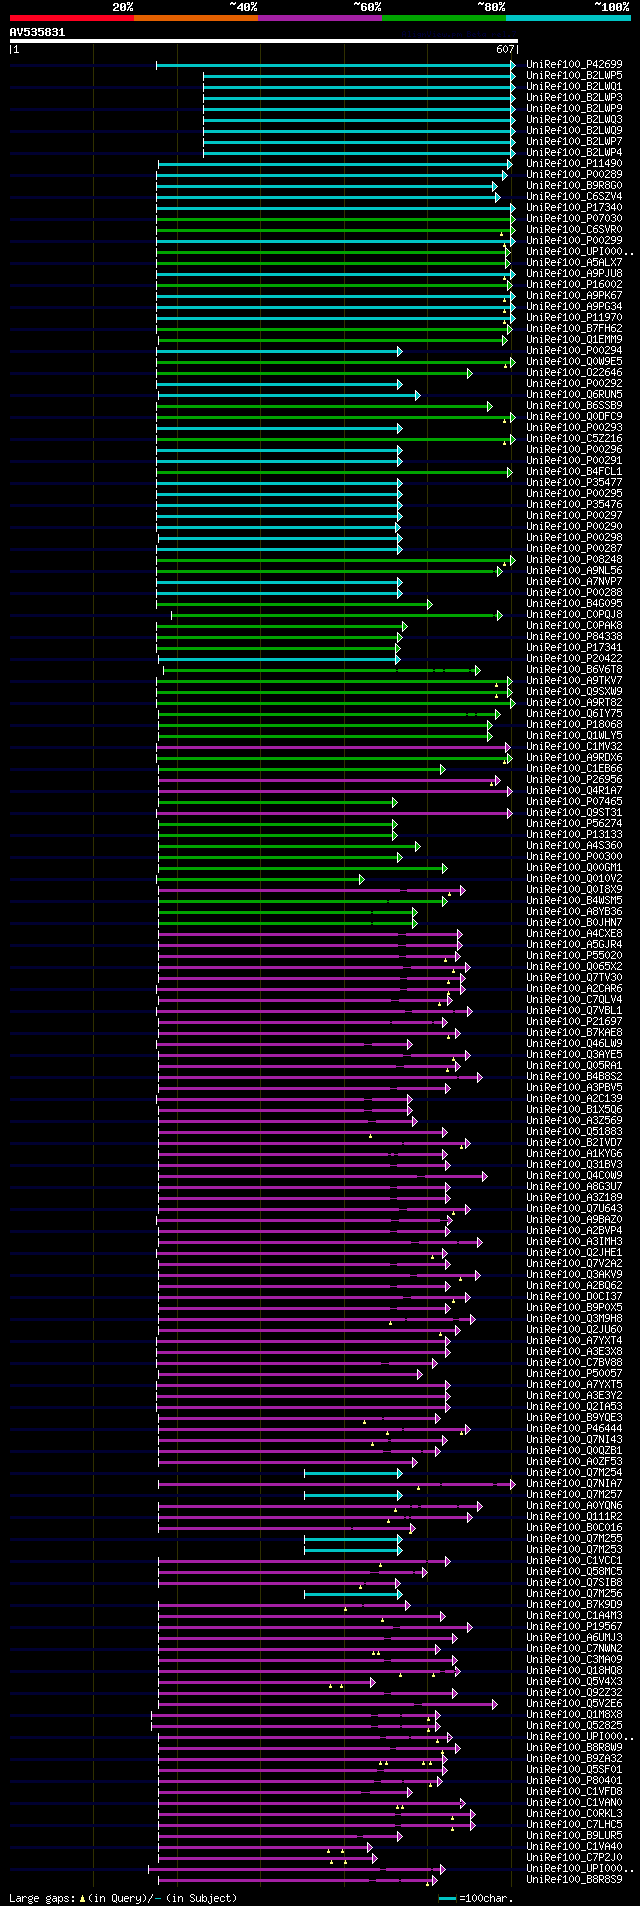Select UniRef100_A9TKV7 entry
This screenshot has width=640, height=1906.
click(574, 680)
